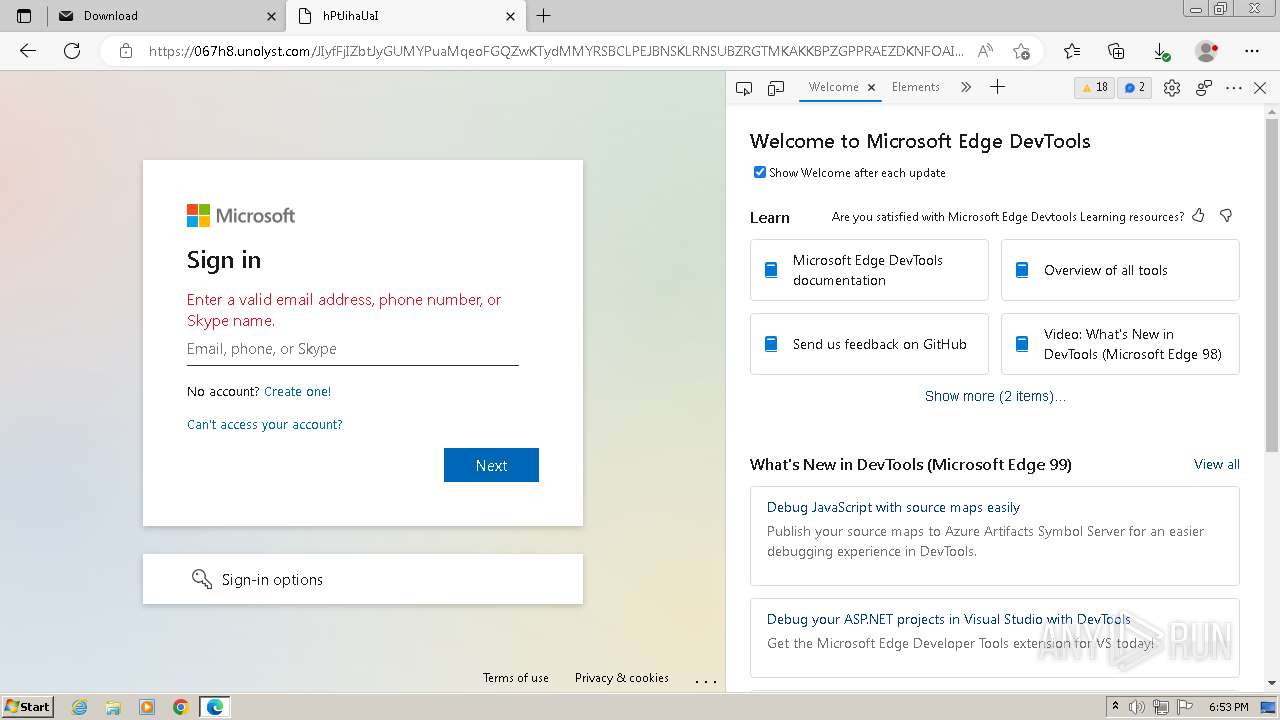
Task: Toggle device emulation in DevTools
Action: (776, 88)
